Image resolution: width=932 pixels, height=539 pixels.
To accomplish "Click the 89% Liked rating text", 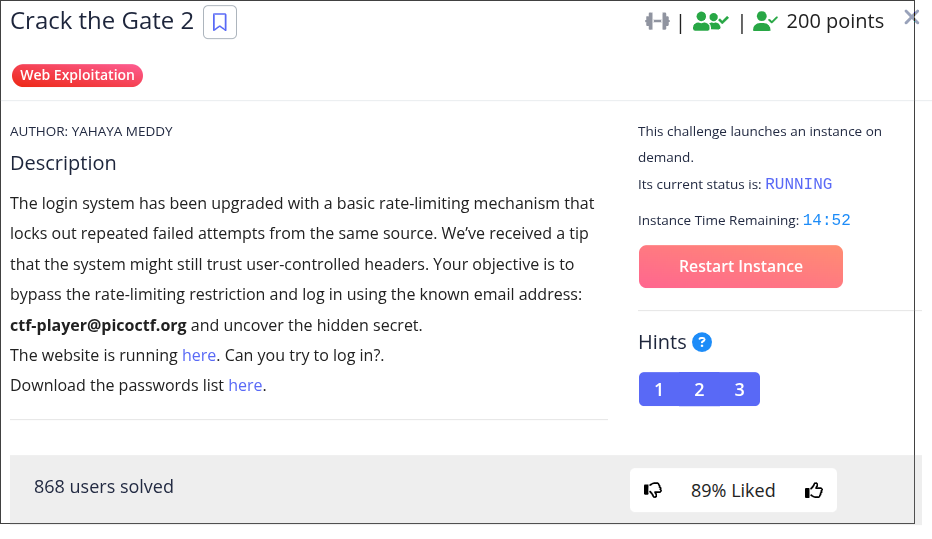I will coord(733,490).
